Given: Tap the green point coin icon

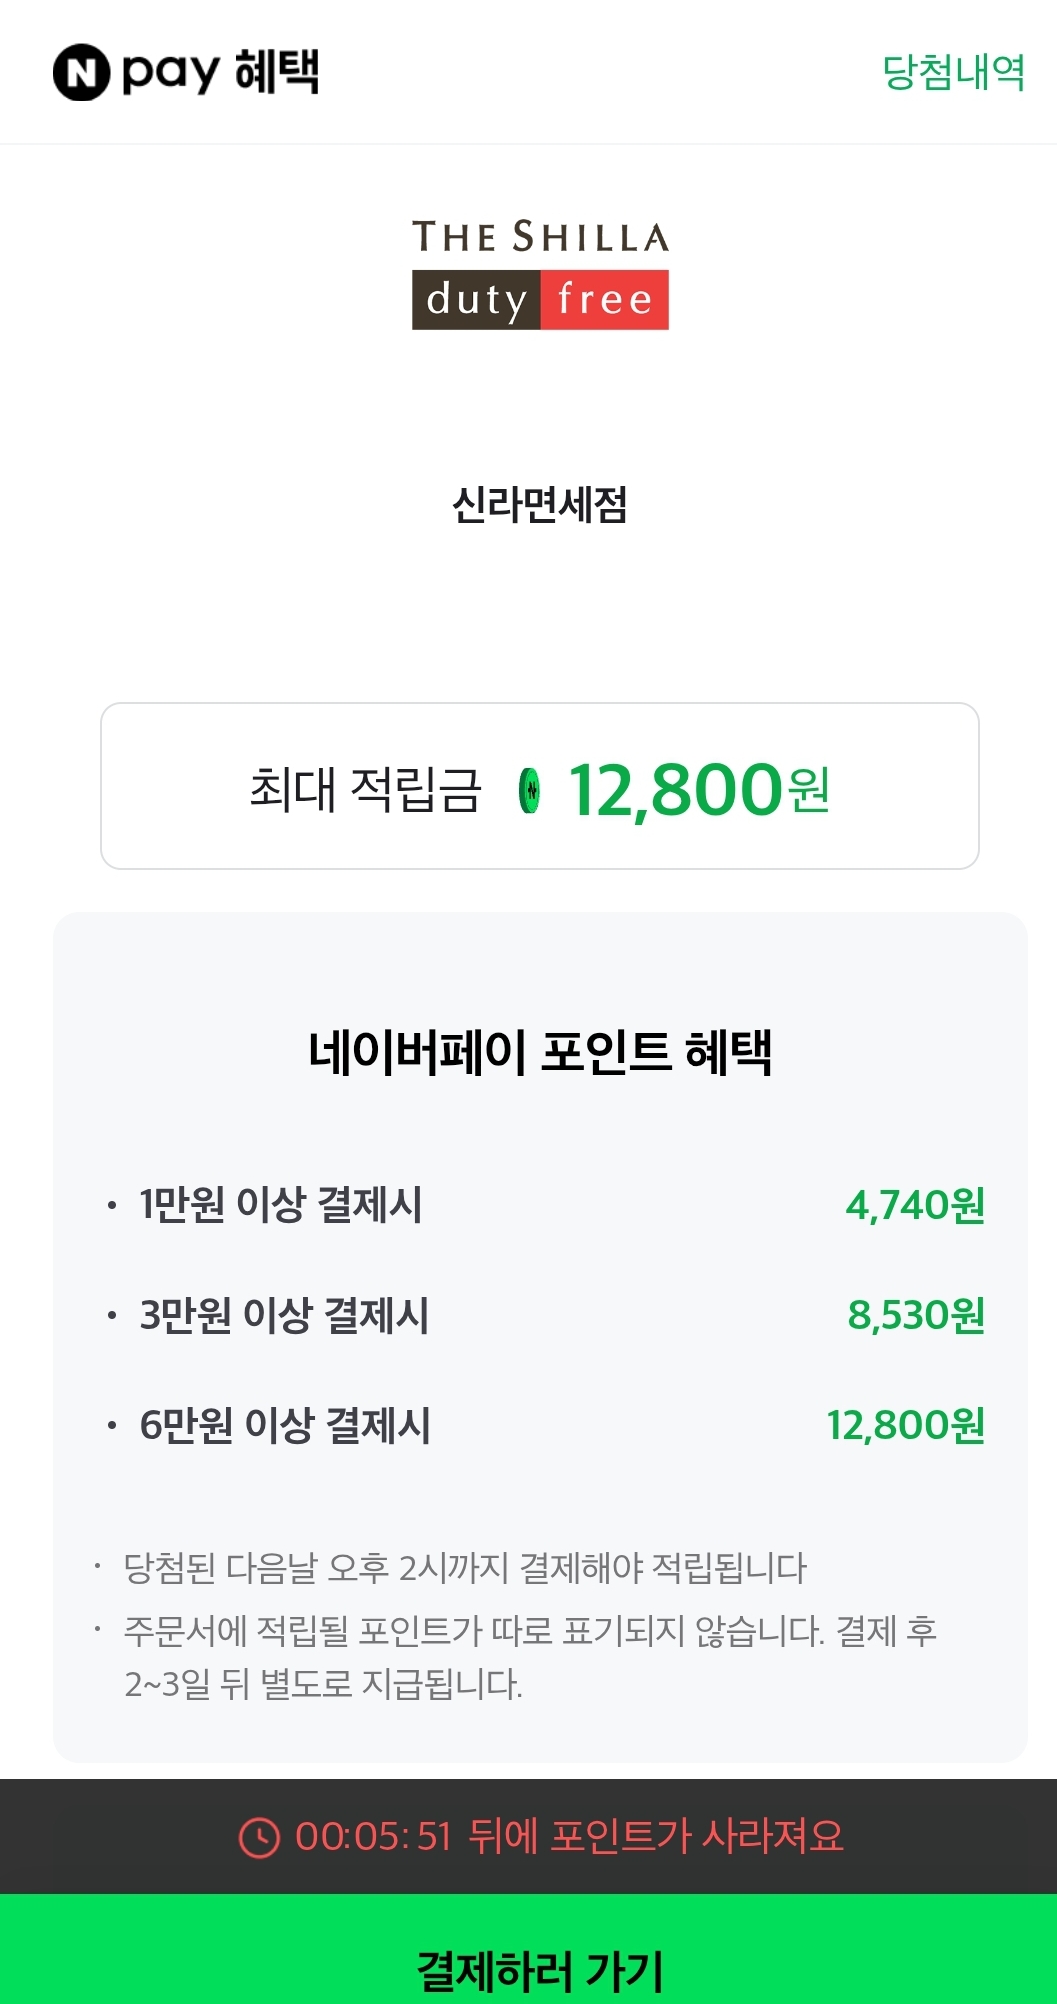Looking at the screenshot, I should click(530, 790).
